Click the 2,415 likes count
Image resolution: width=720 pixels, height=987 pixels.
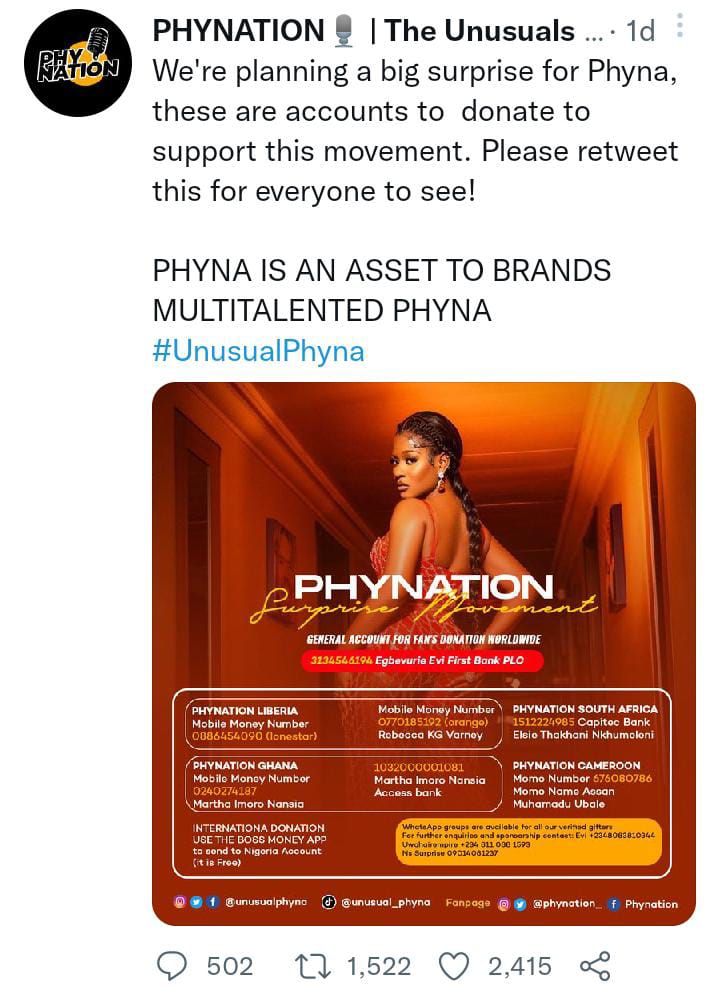(519, 965)
